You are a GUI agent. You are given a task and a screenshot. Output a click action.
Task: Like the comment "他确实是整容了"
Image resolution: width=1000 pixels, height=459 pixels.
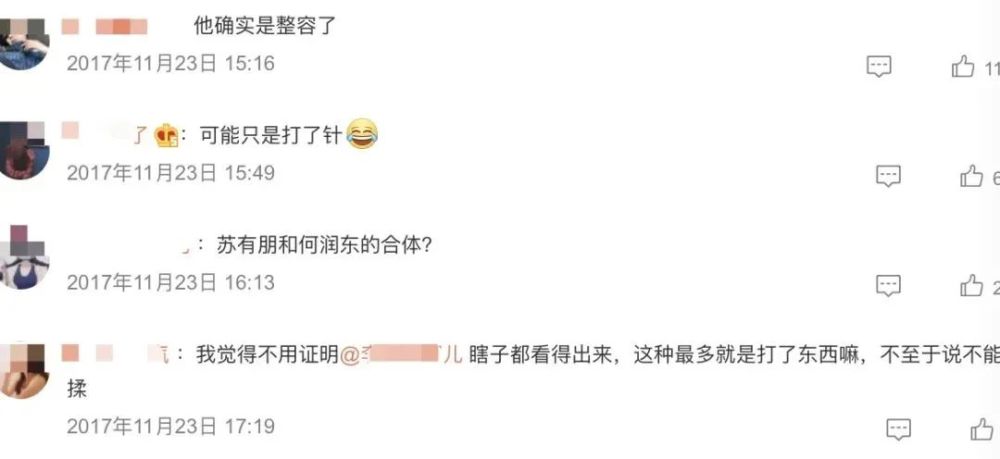pos(963,66)
